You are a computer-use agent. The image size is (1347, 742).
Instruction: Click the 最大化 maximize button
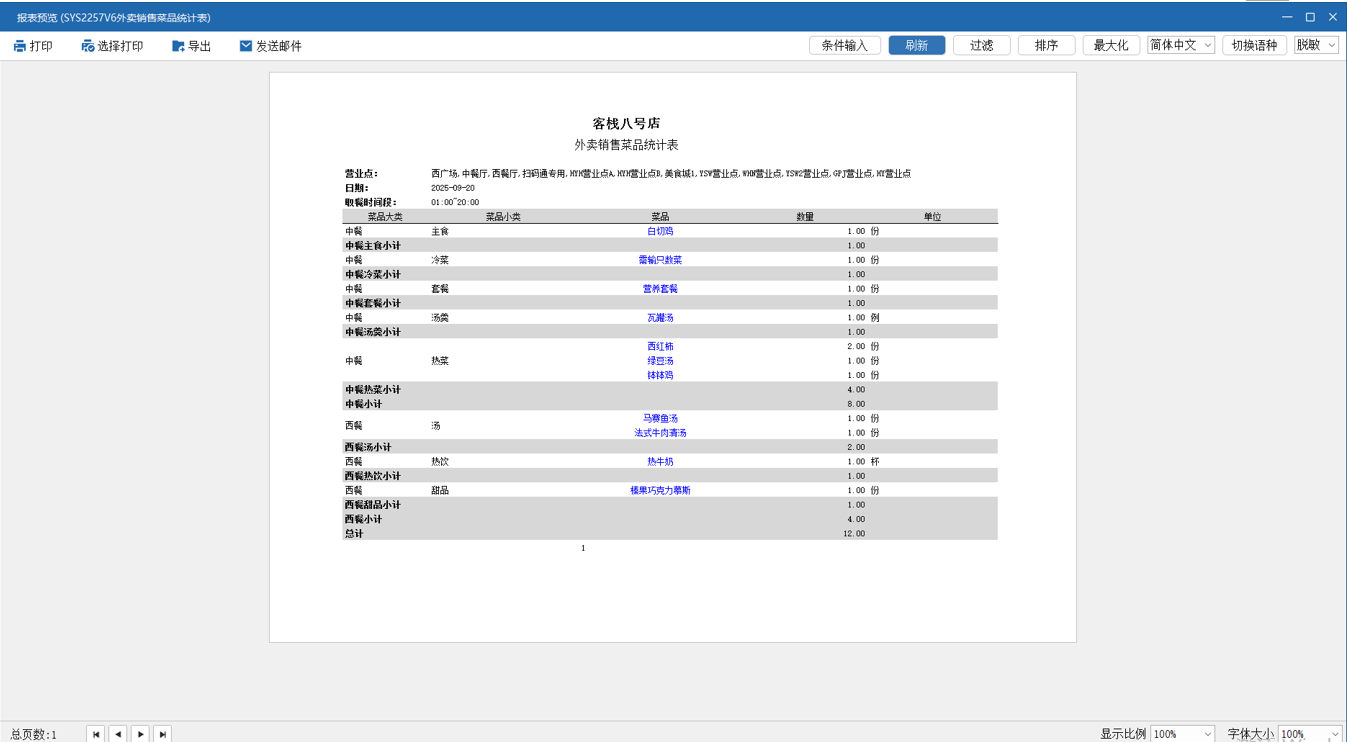click(x=1111, y=45)
